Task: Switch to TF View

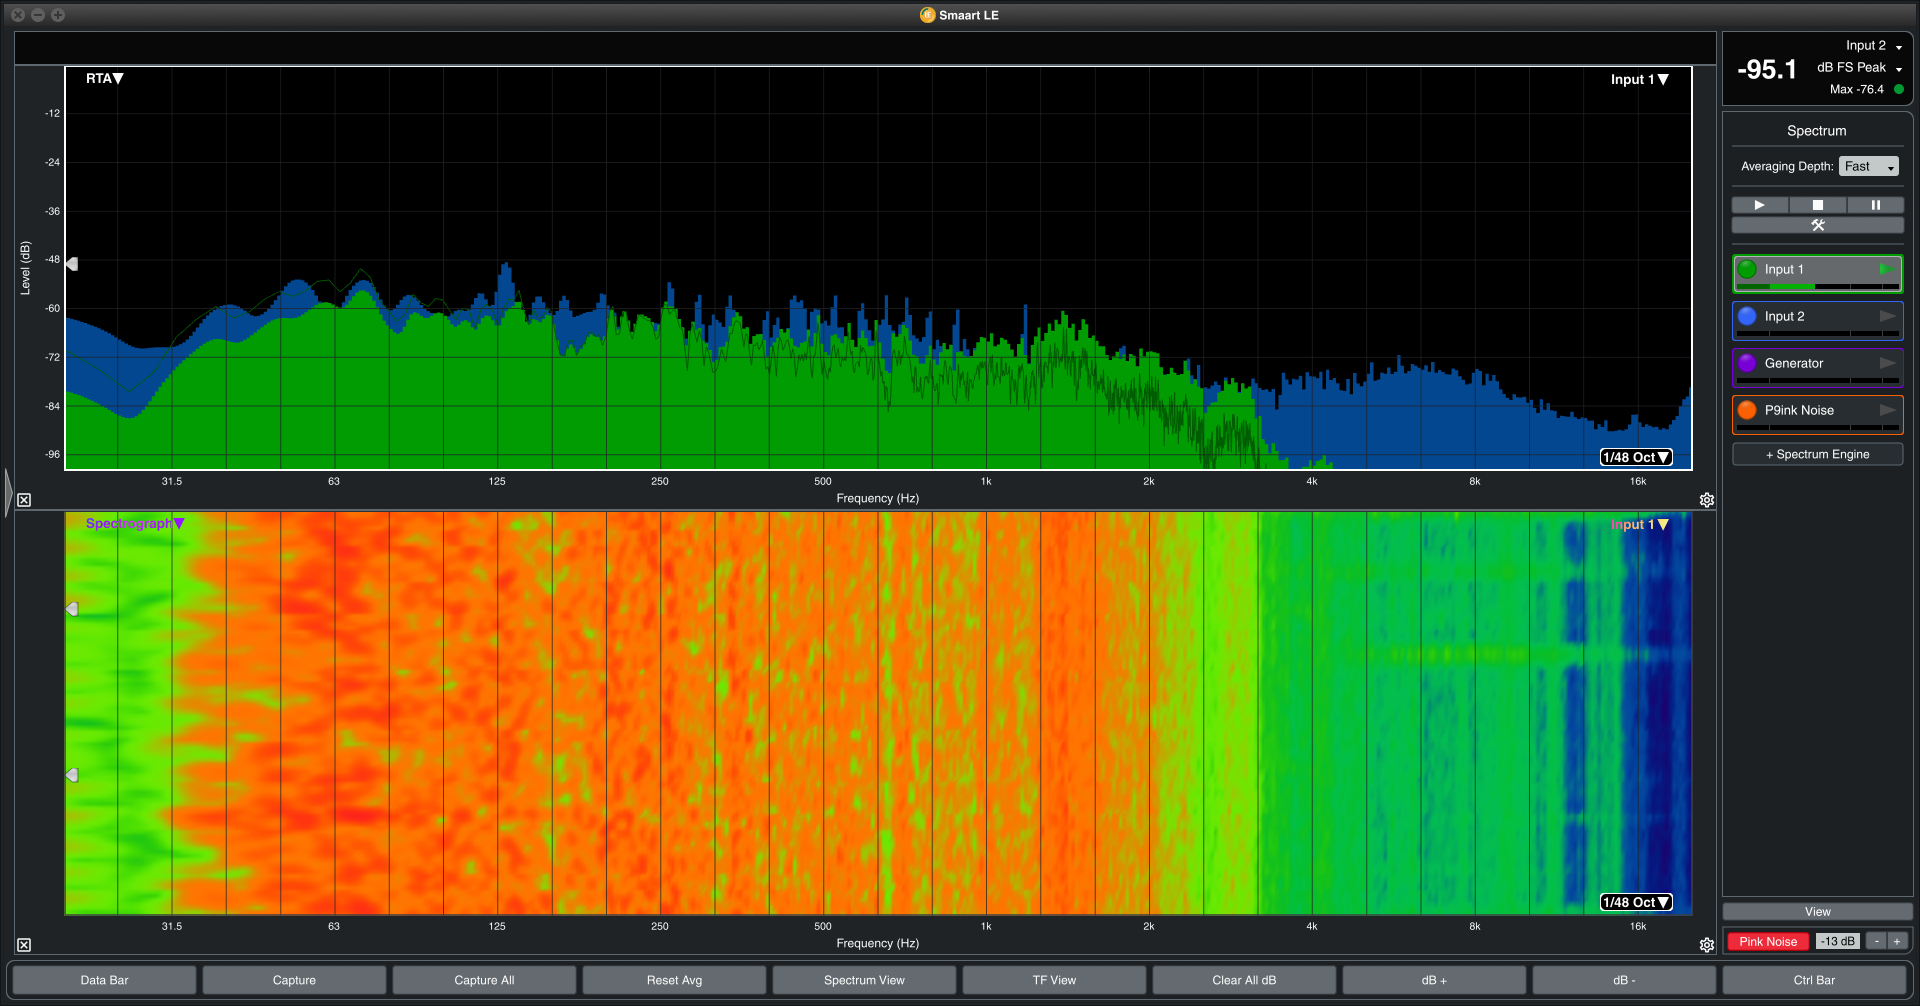Action: pyautogui.click(x=1054, y=980)
